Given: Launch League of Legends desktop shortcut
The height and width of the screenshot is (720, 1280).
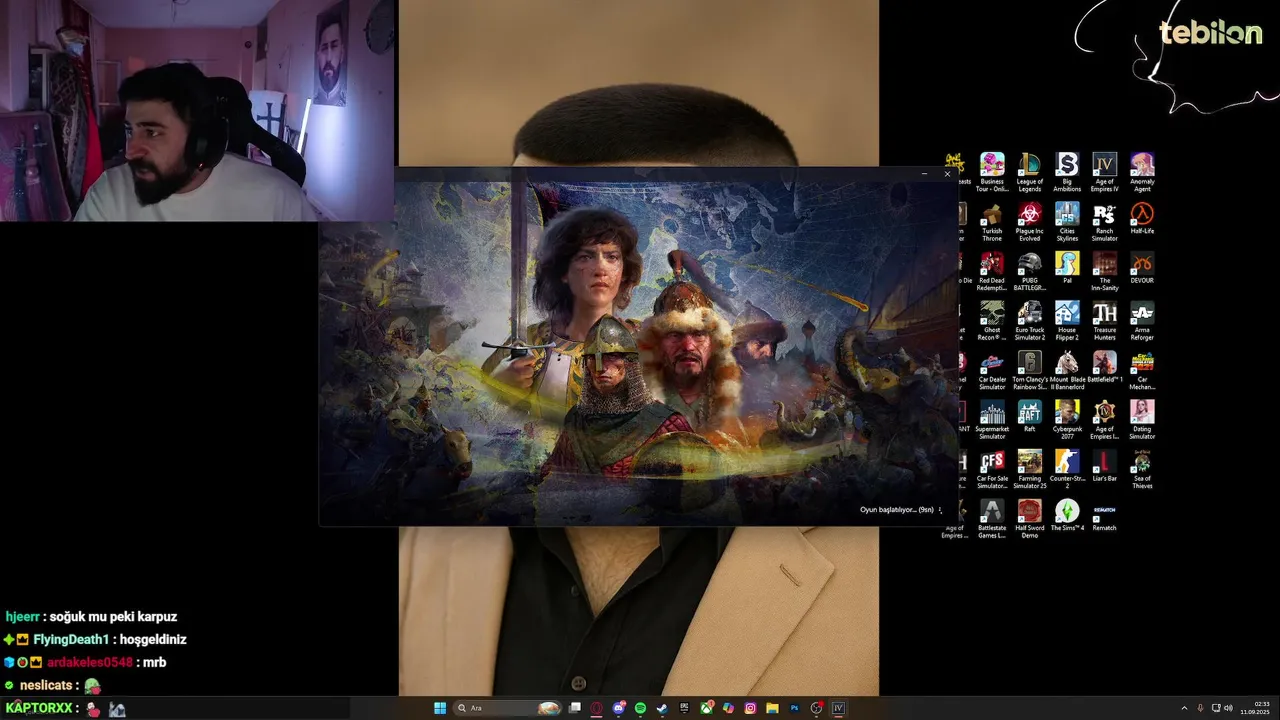Looking at the screenshot, I should tap(1029, 172).
